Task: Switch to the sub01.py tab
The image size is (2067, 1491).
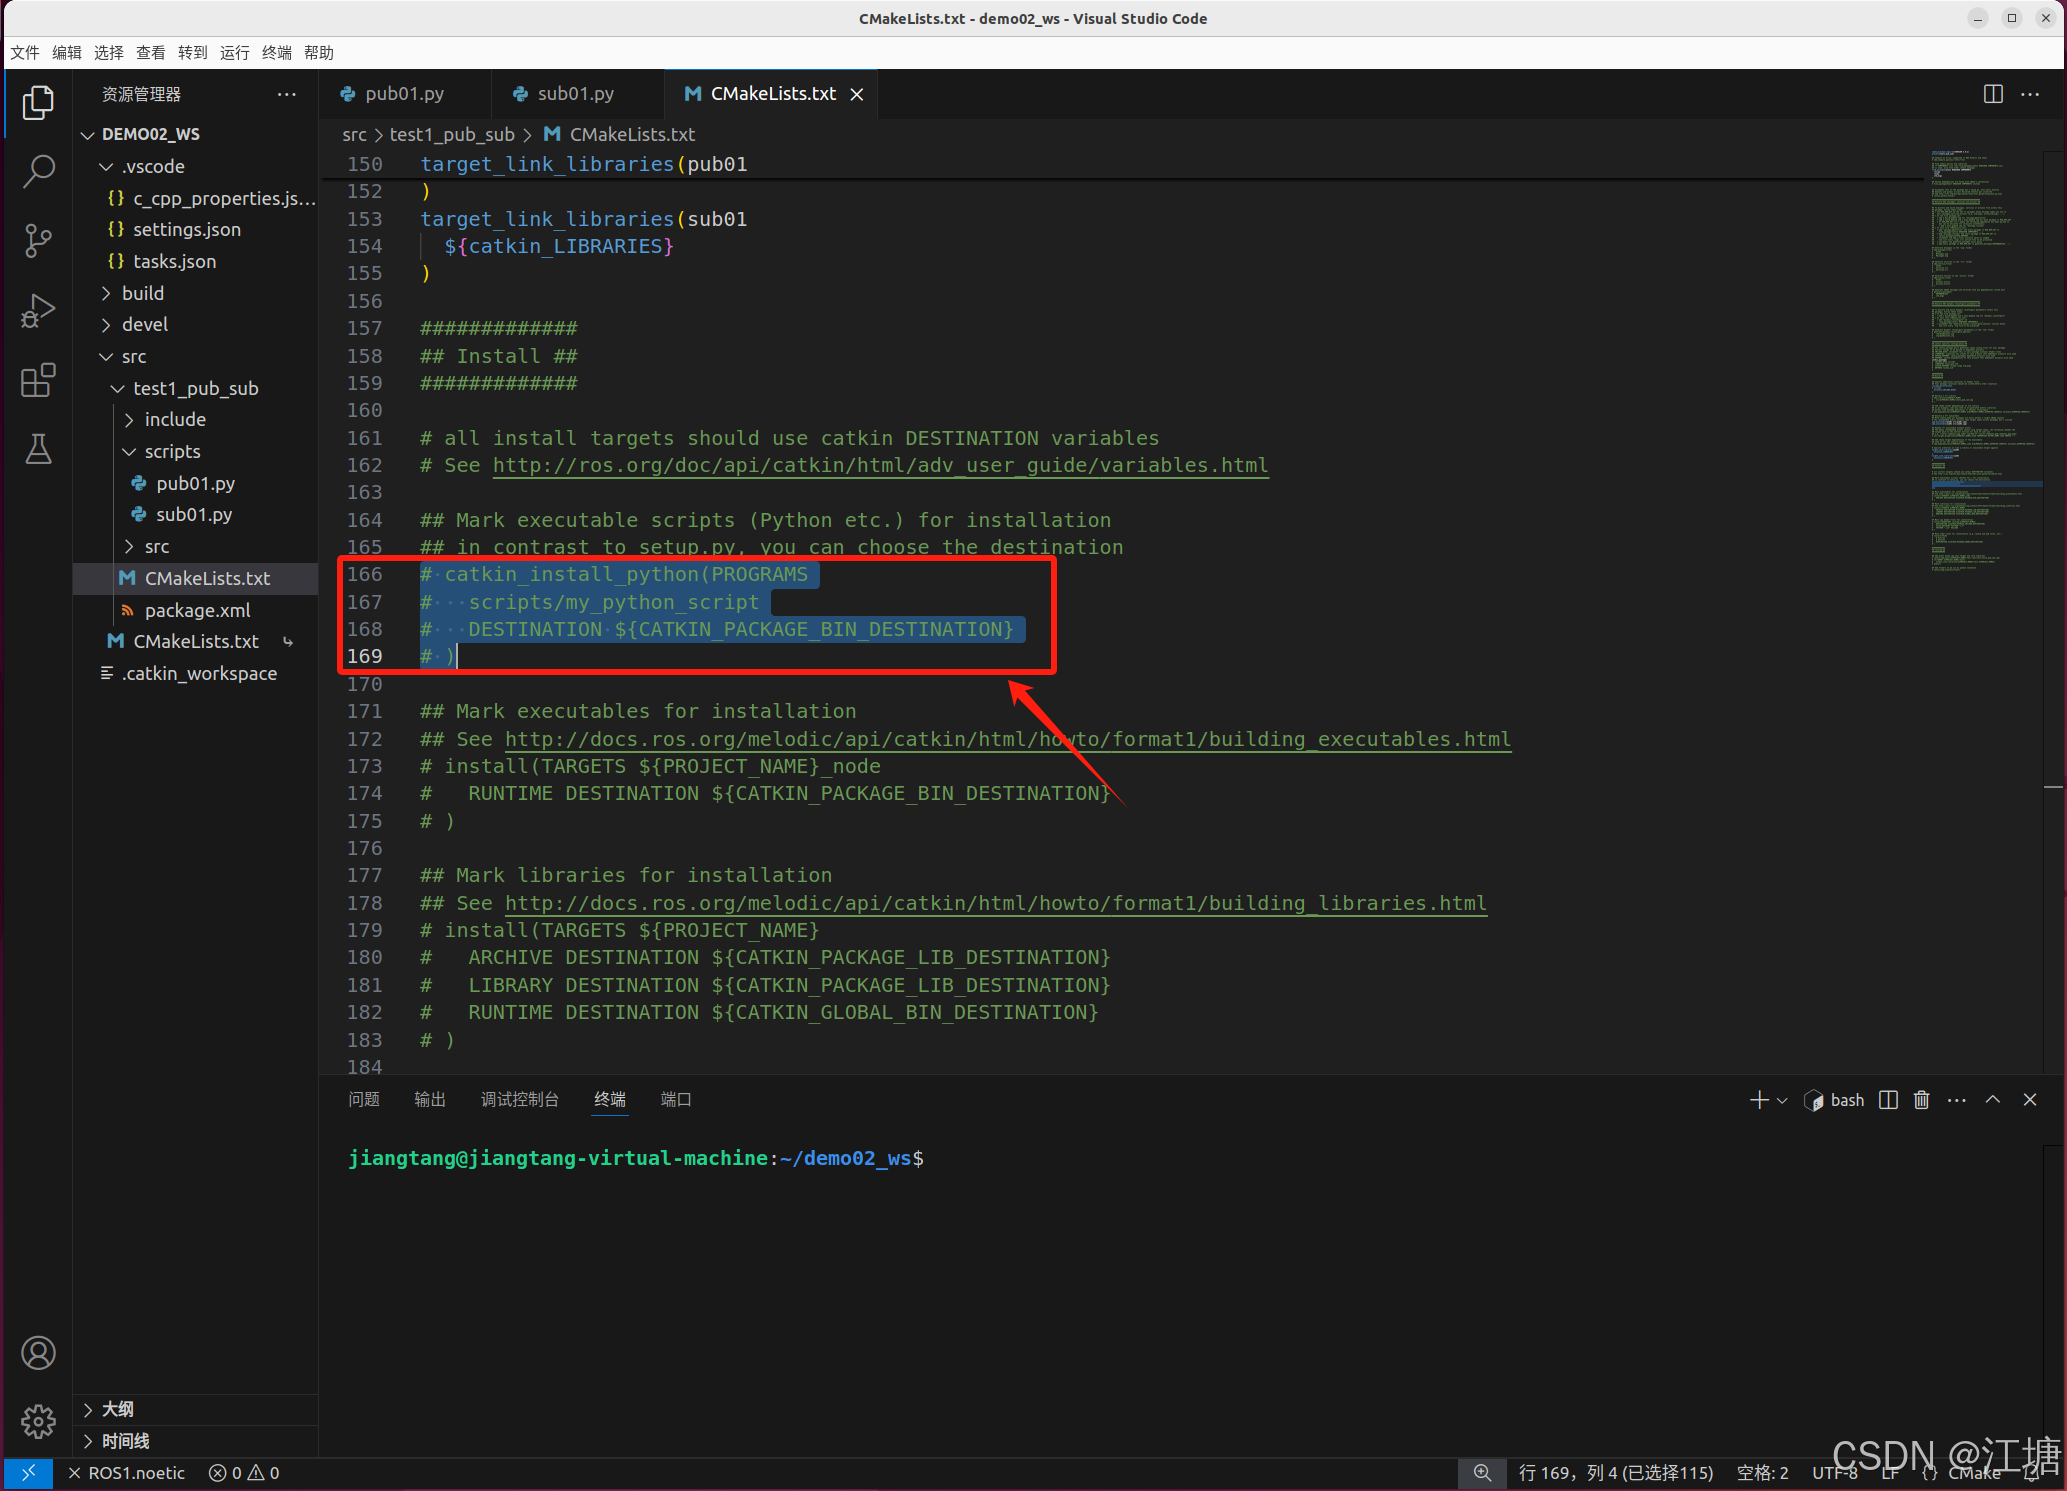Action: tap(575, 93)
